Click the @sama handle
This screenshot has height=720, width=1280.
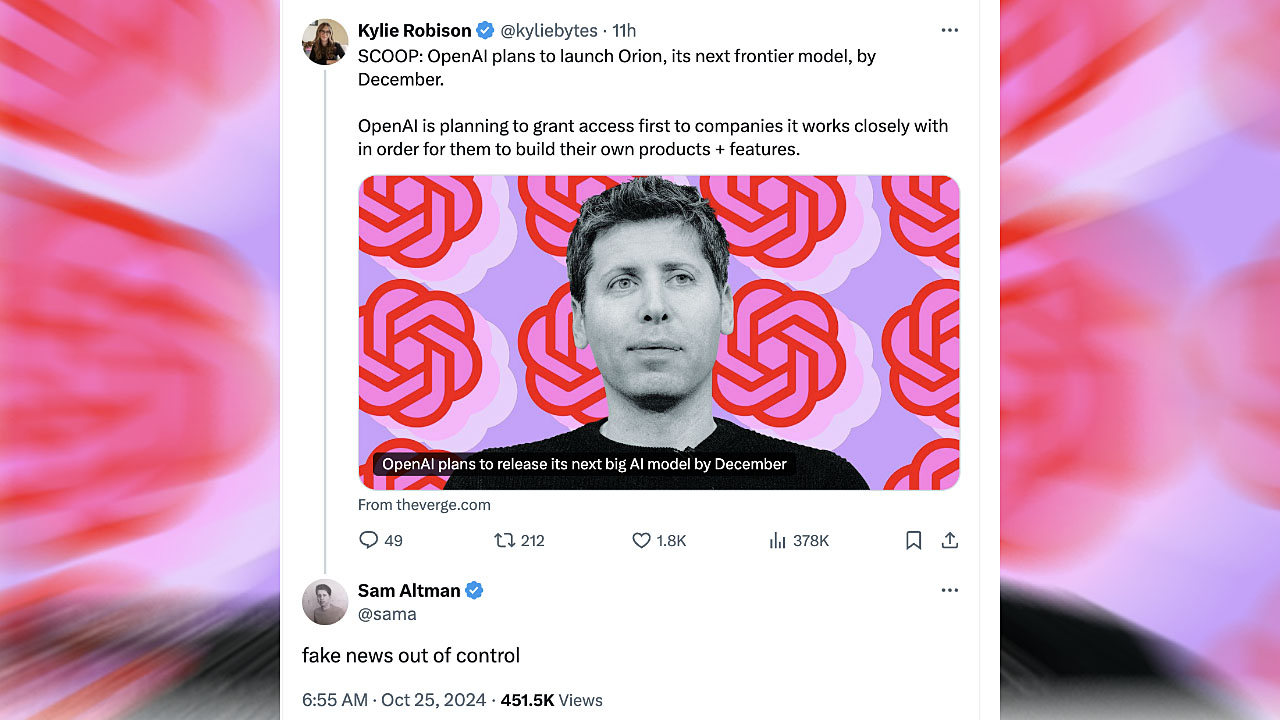tap(387, 614)
